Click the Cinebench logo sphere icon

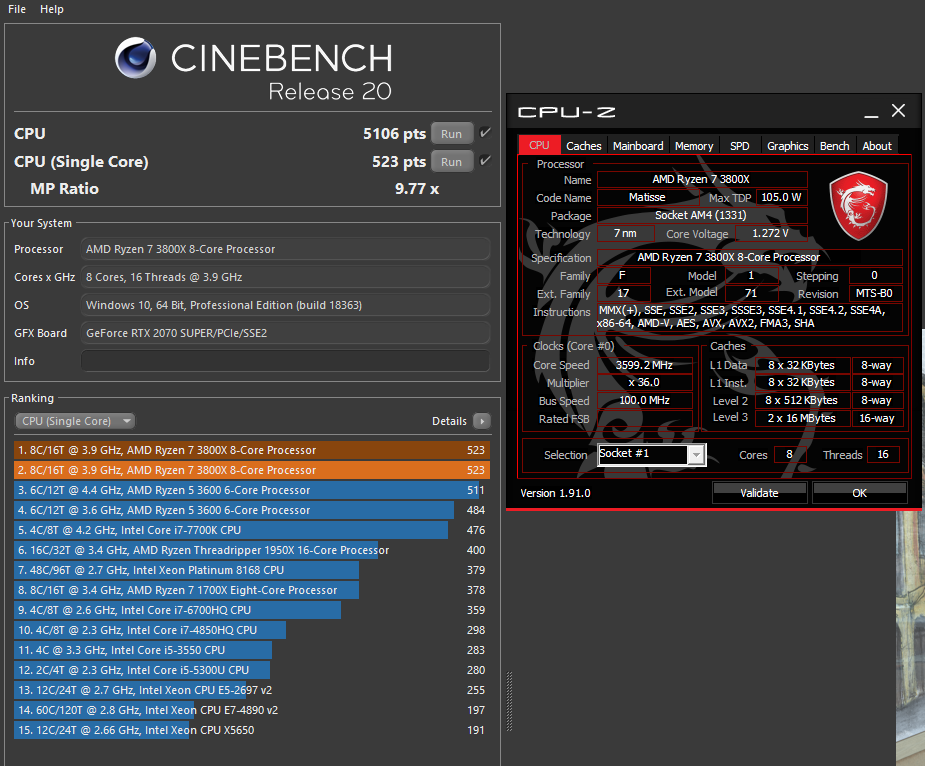(x=135, y=58)
